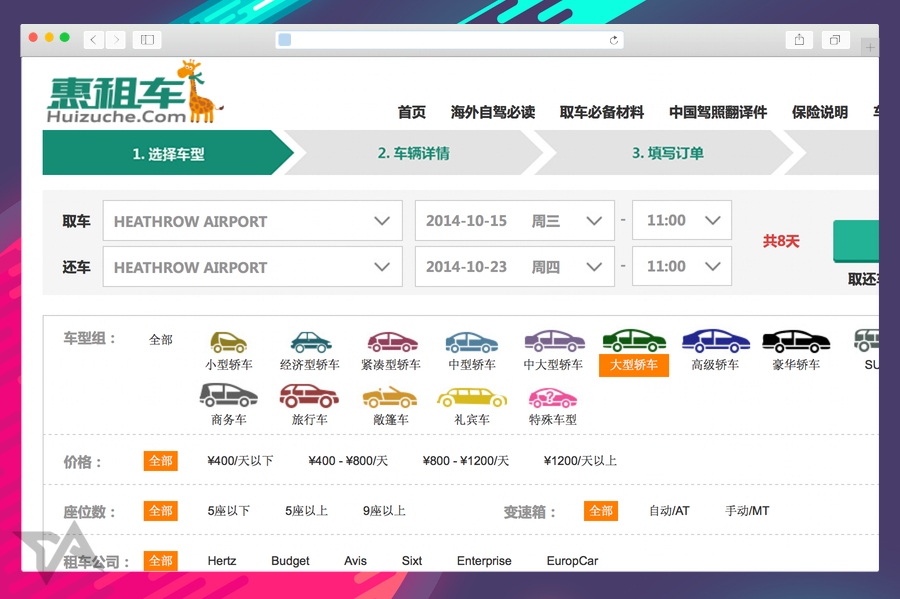Switch to the 2. 车辆详情 step tab
This screenshot has width=900, height=599.
[416, 153]
